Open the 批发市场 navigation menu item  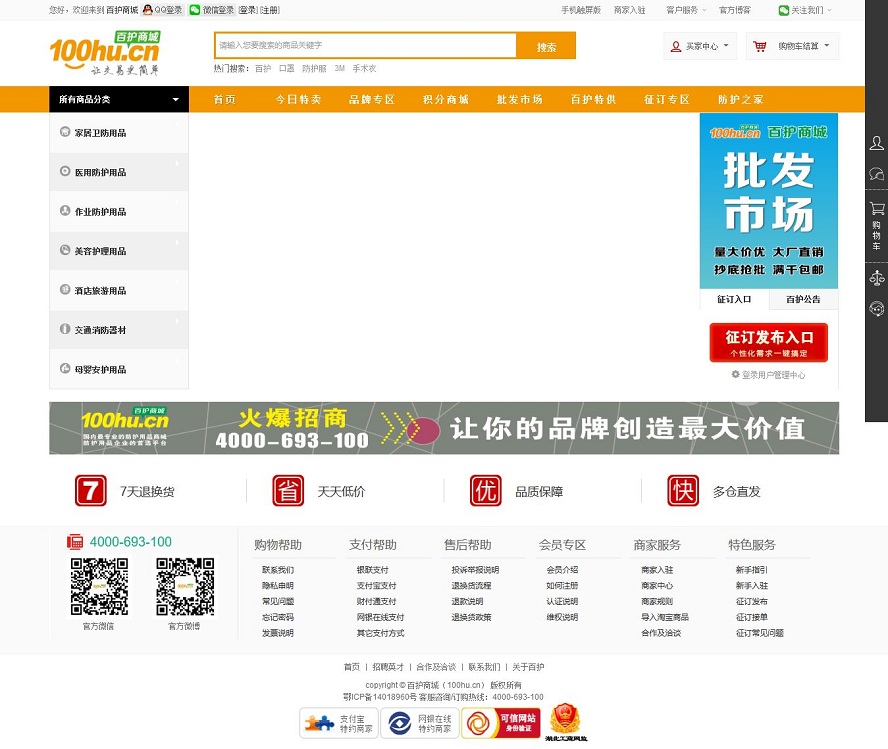pos(519,99)
